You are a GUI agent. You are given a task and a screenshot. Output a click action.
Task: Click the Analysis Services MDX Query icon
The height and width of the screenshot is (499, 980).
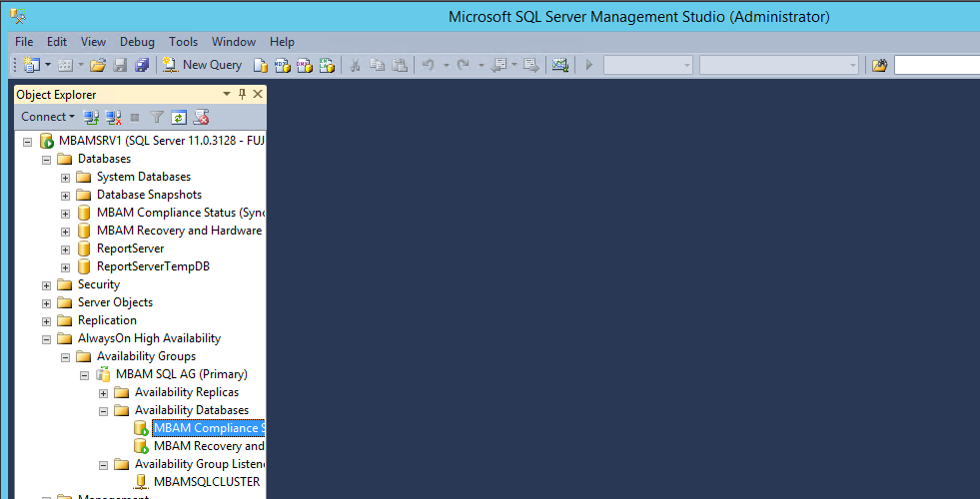282,65
